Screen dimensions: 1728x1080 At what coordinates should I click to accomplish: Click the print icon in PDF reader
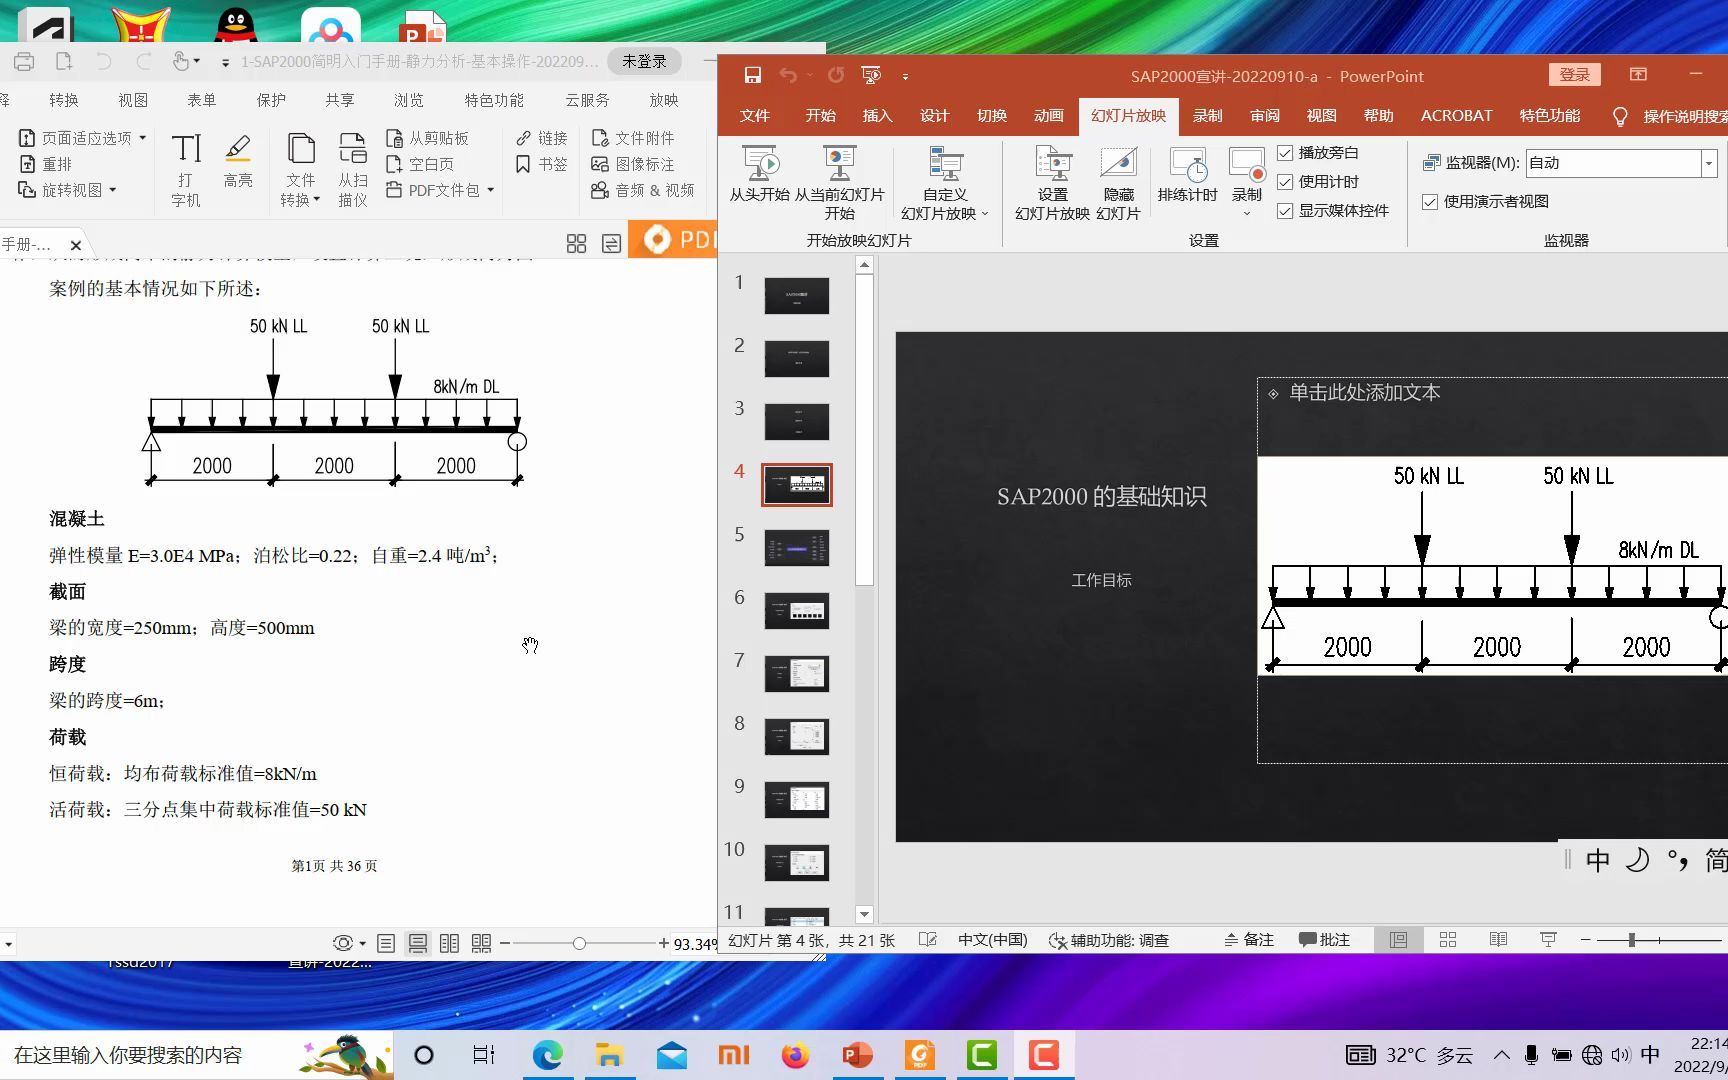tap(24, 62)
